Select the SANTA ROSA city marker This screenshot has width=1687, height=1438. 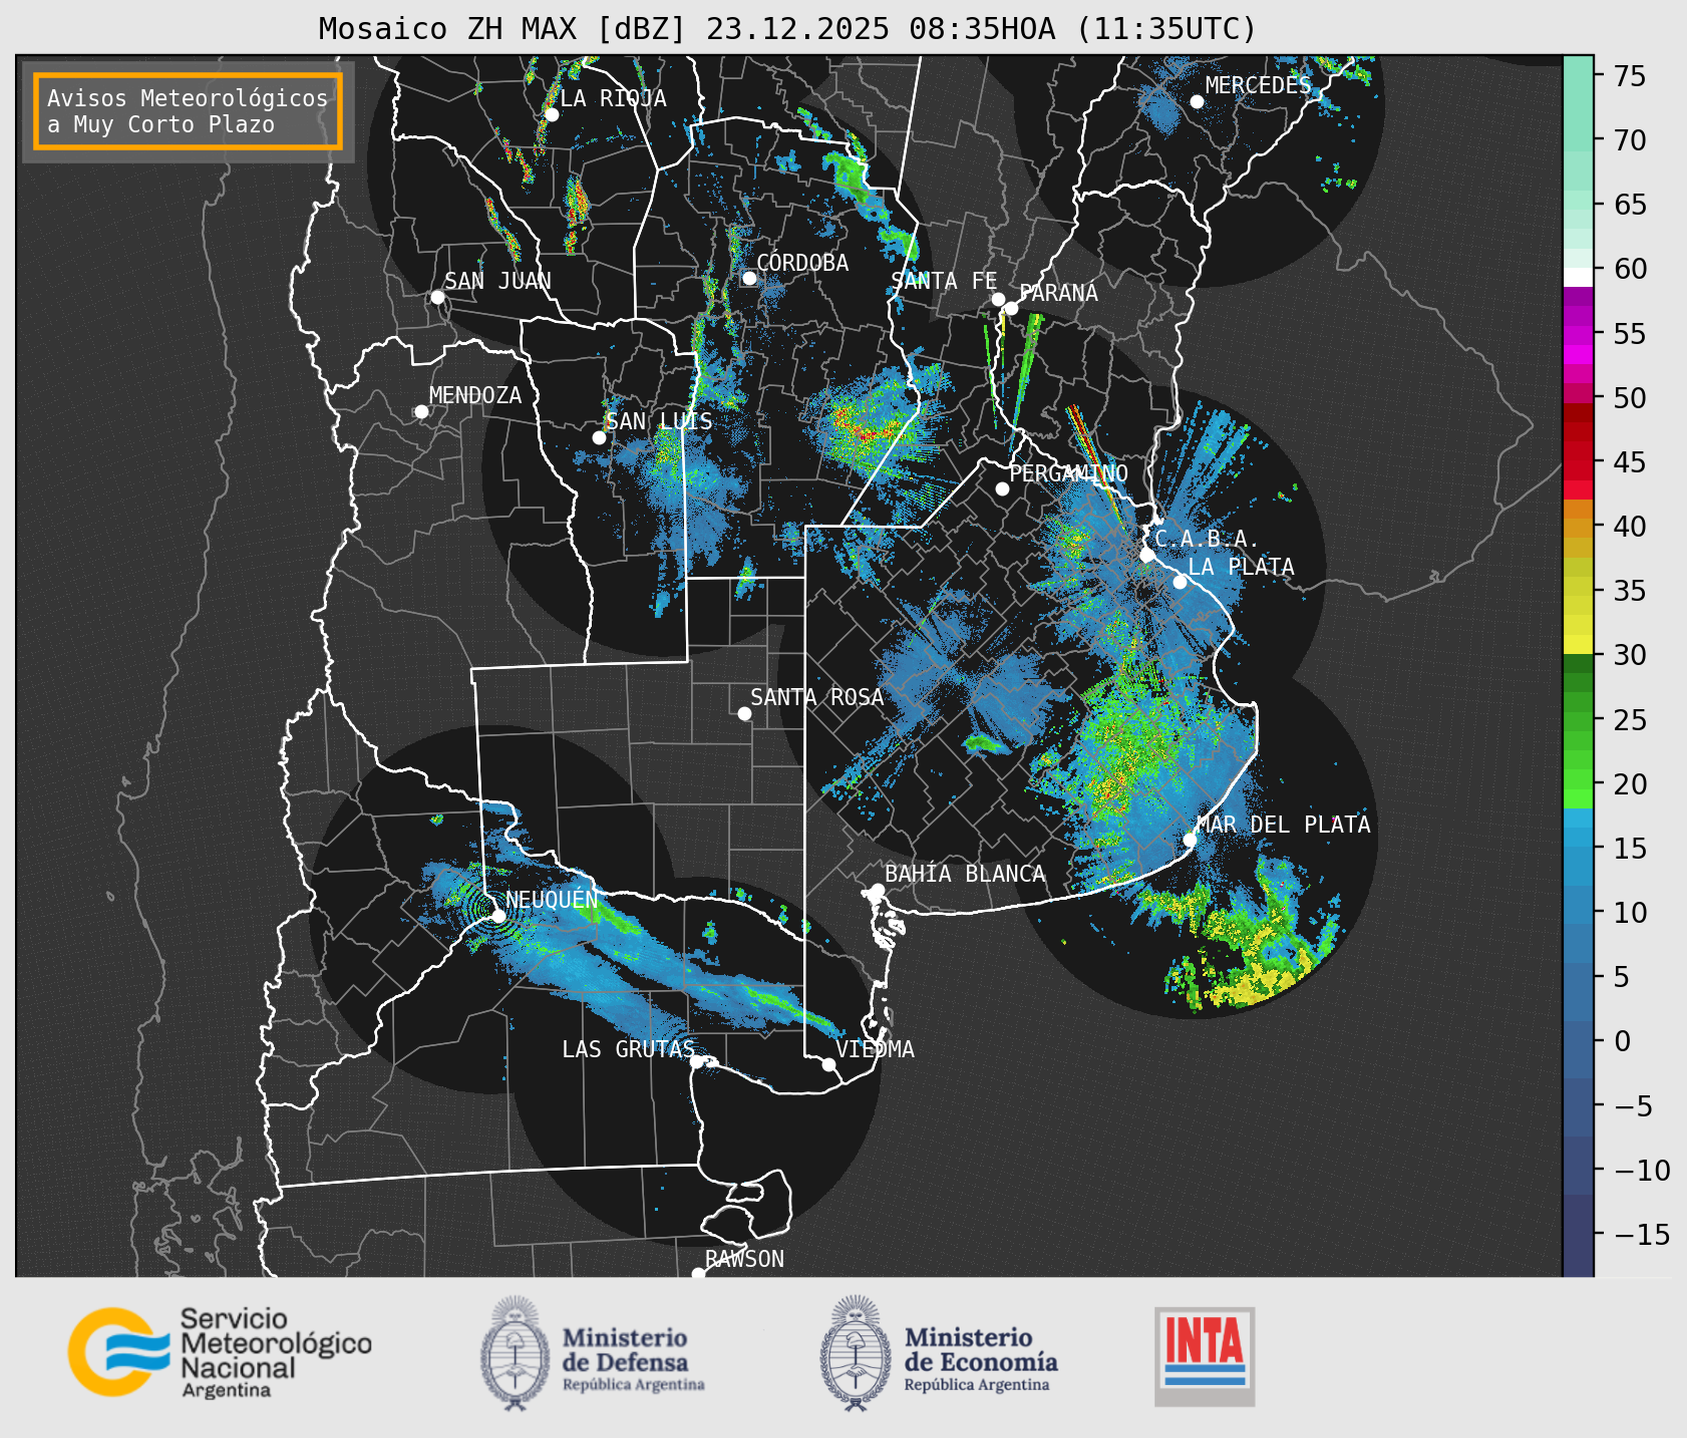744,713
